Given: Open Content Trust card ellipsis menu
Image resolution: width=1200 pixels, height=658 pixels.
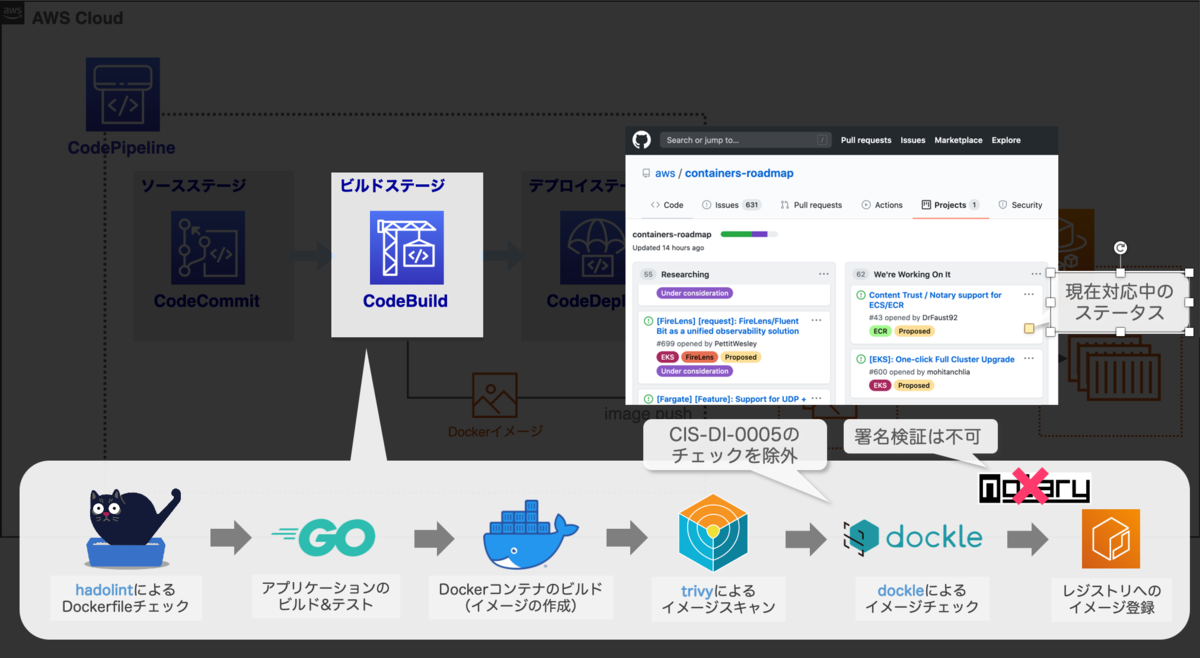Looking at the screenshot, I should tap(1029, 295).
